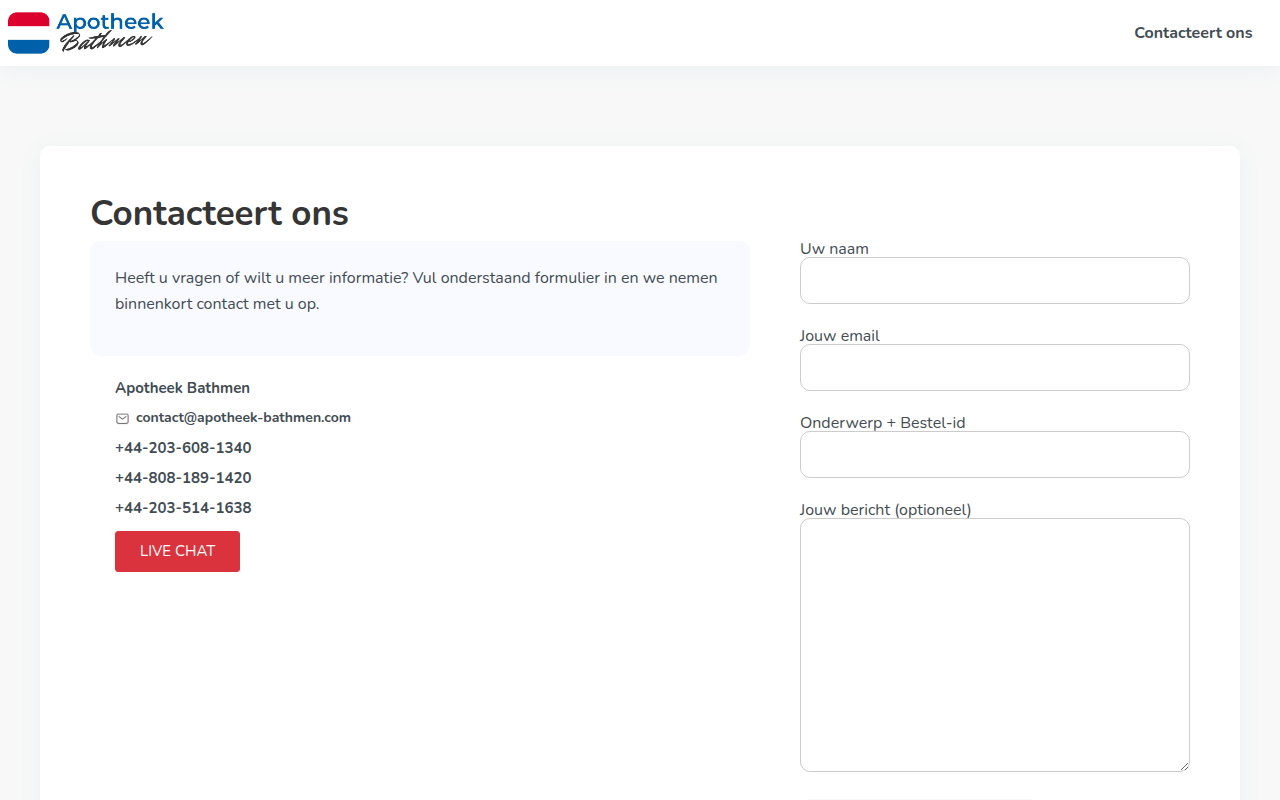
Task: Click phone number +44-203-514-1638
Action: tap(183, 508)
